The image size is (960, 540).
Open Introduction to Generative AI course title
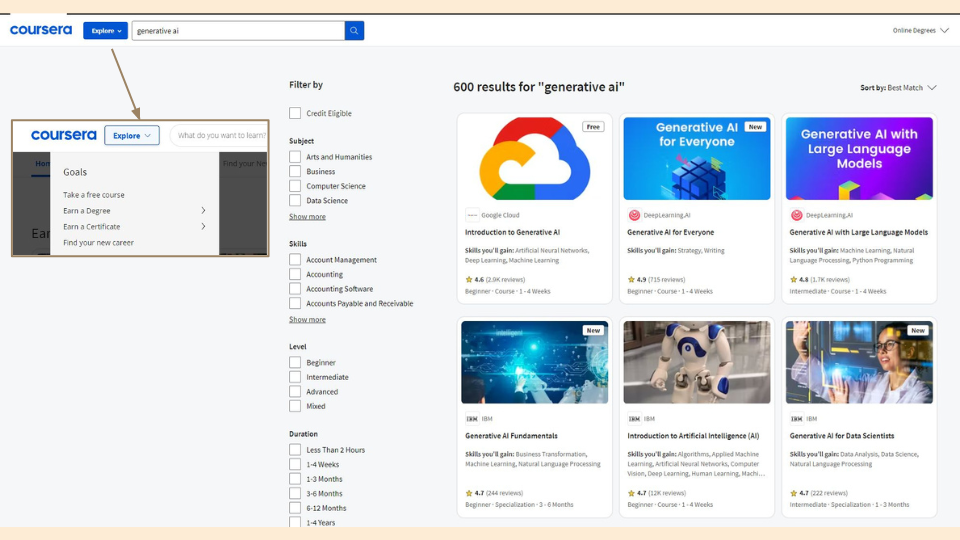point(512,232)
